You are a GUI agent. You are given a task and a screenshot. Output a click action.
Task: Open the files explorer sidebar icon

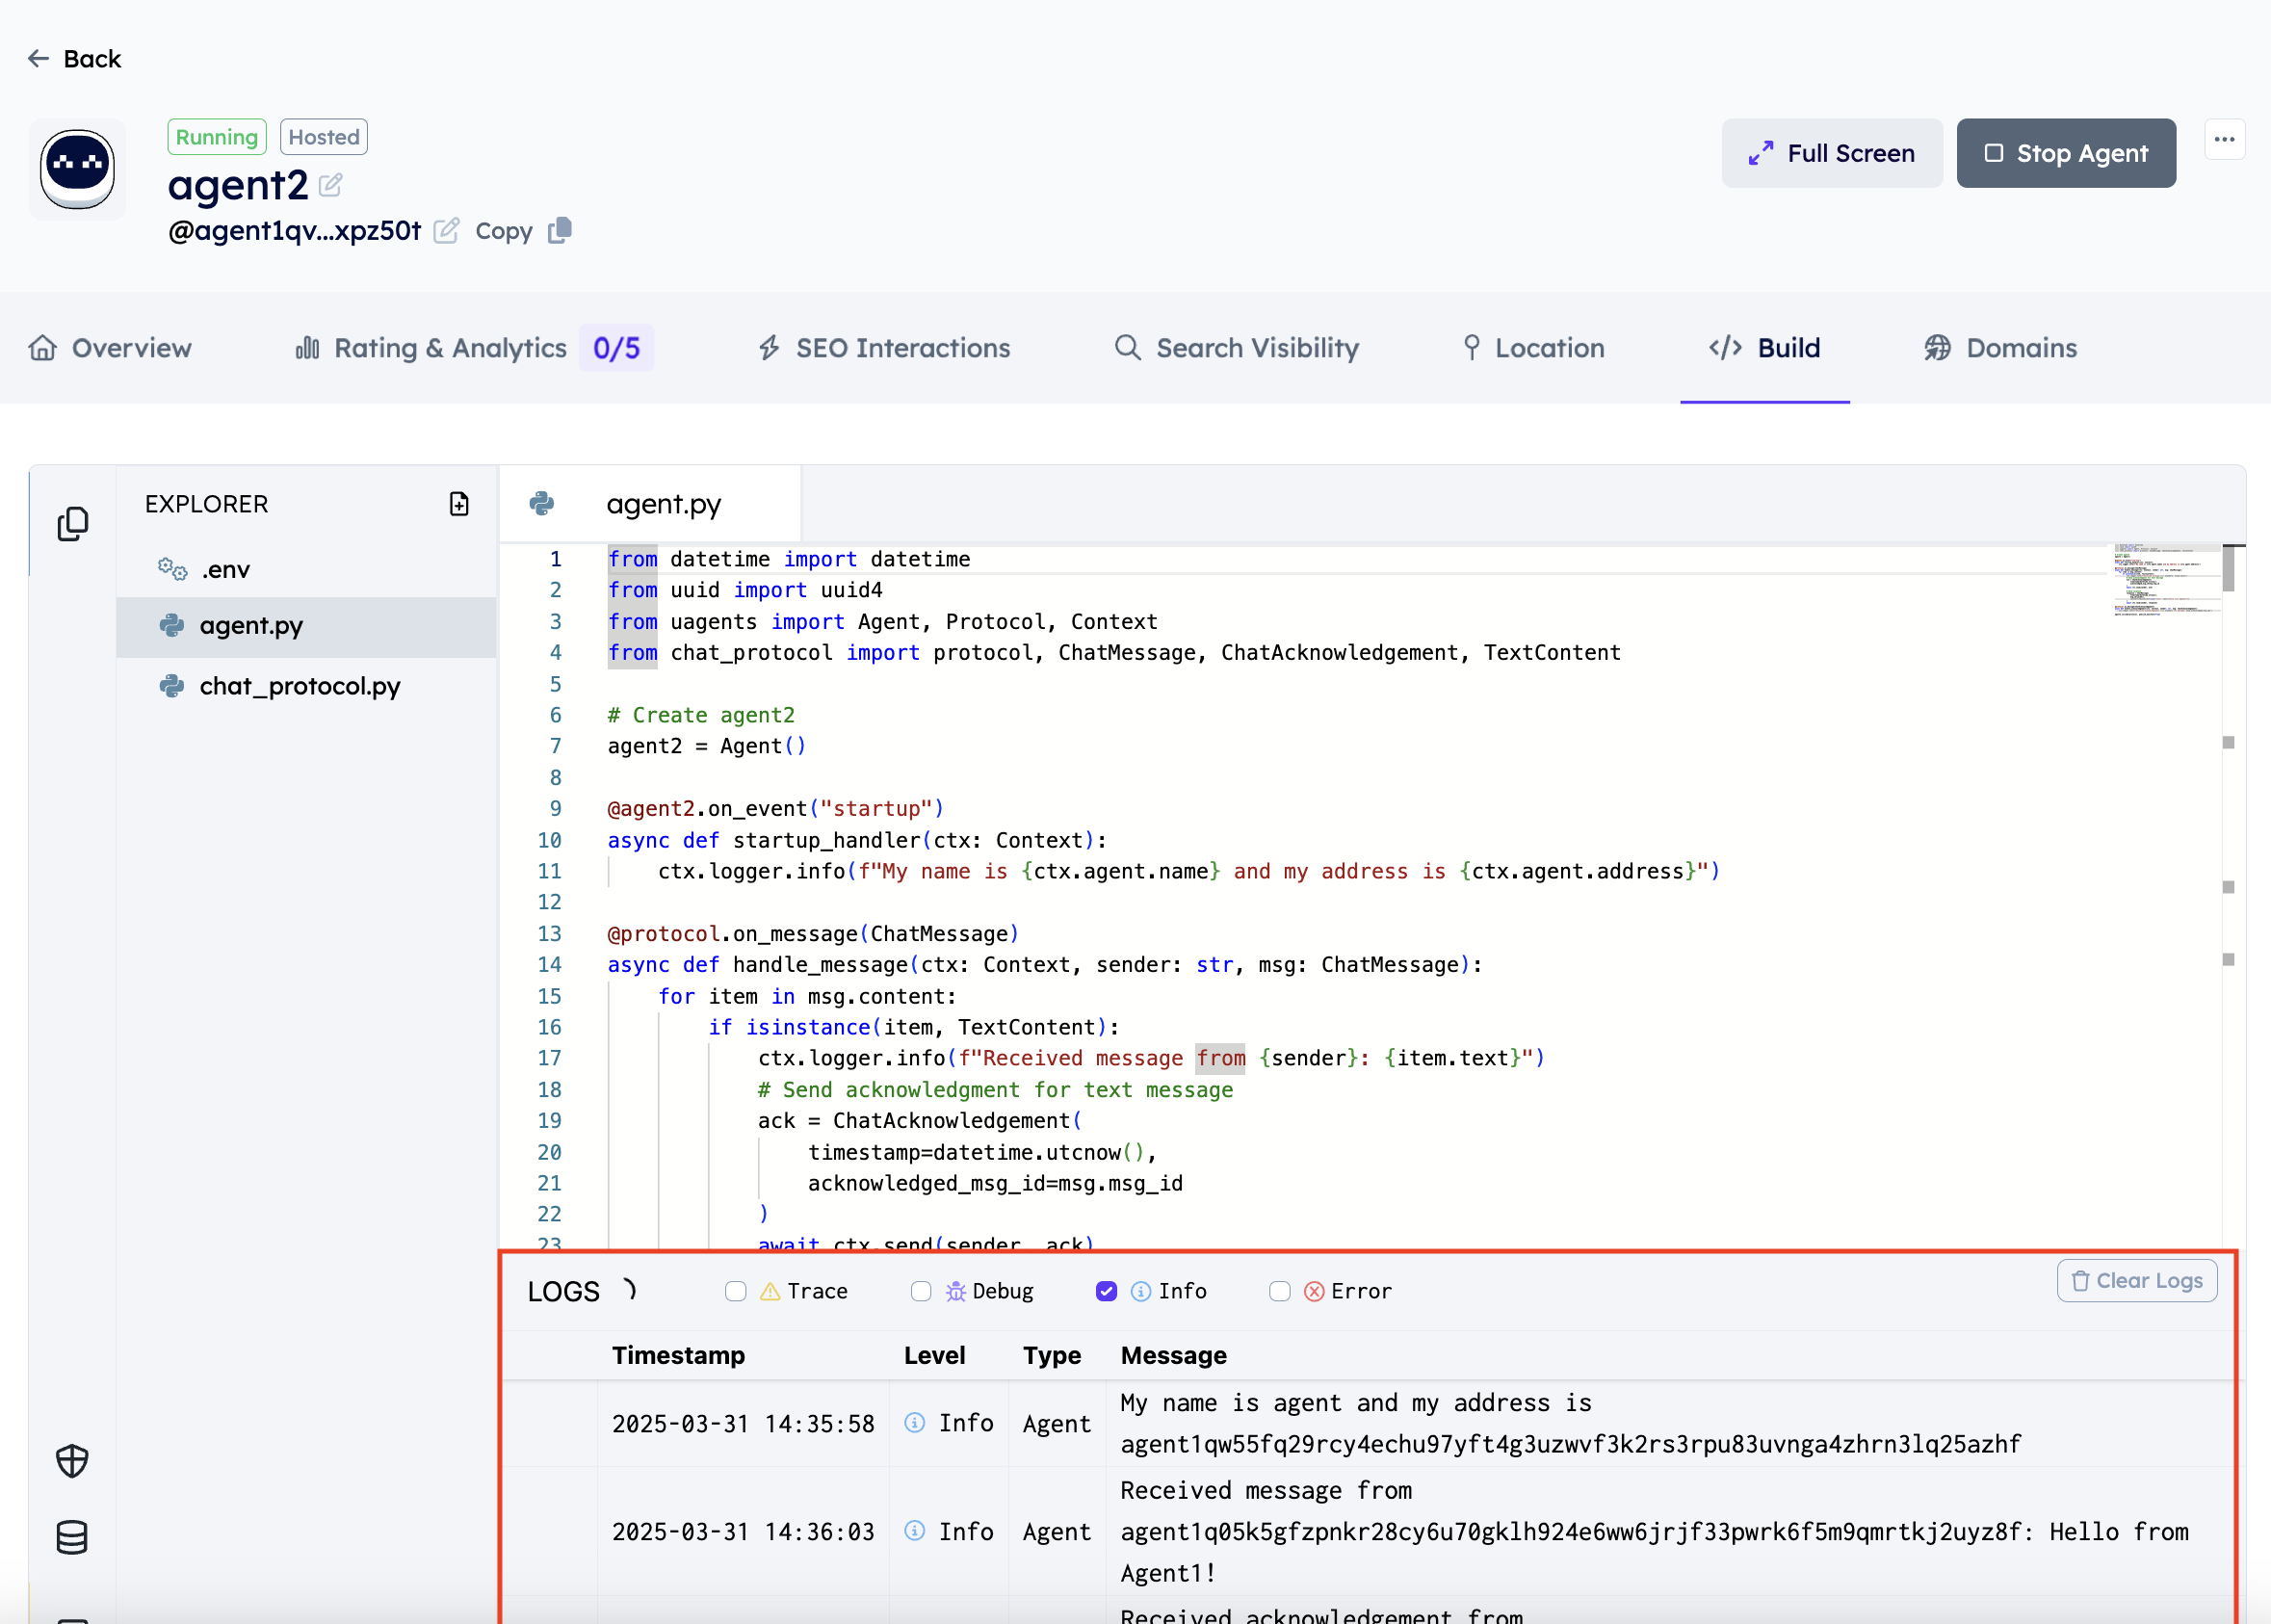pyautogui.click(x=72, y=523)
